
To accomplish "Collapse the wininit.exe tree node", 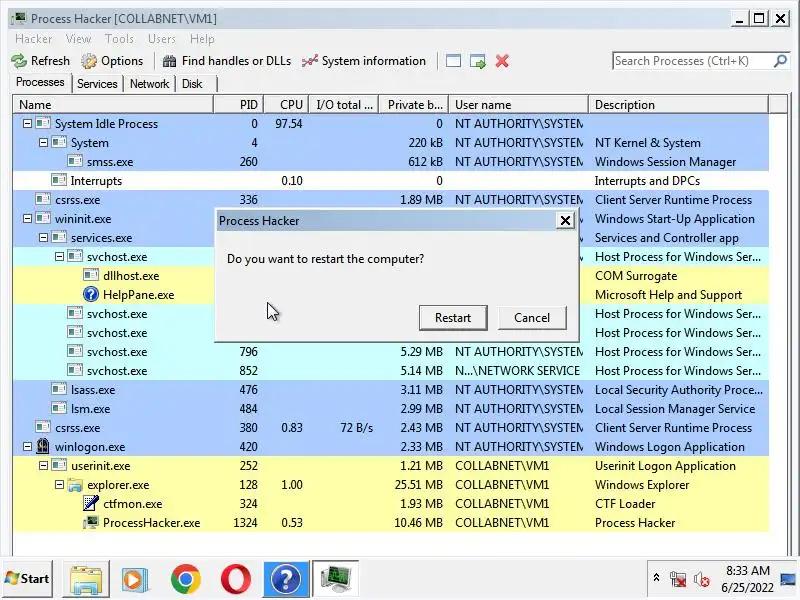I will (x=27, y=218).
